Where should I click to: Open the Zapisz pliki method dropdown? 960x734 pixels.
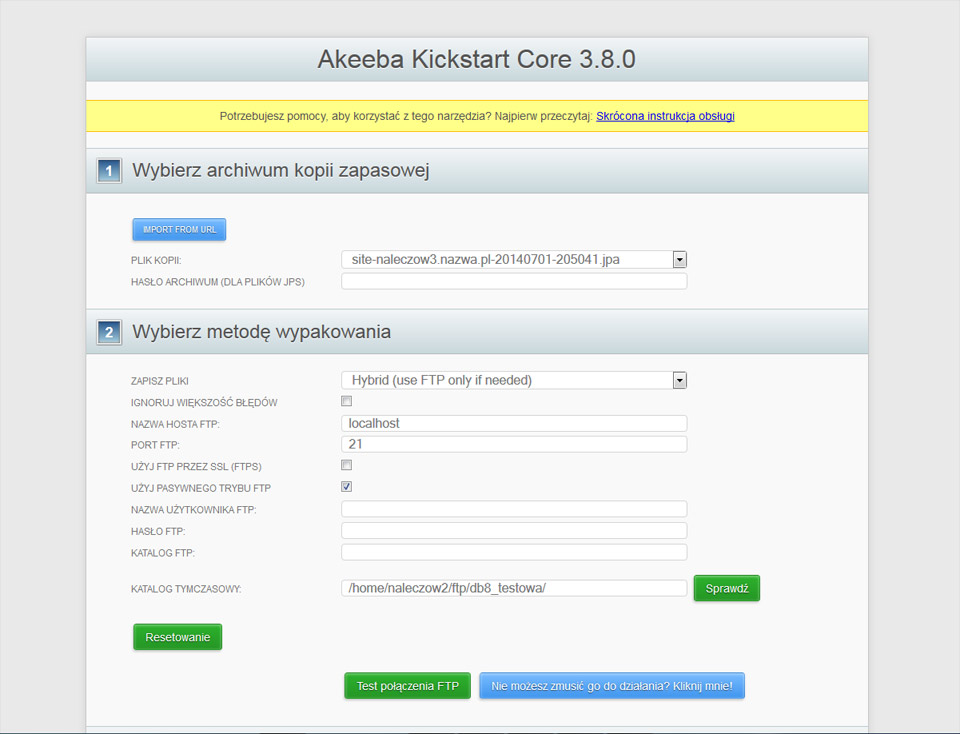point(514,380)
